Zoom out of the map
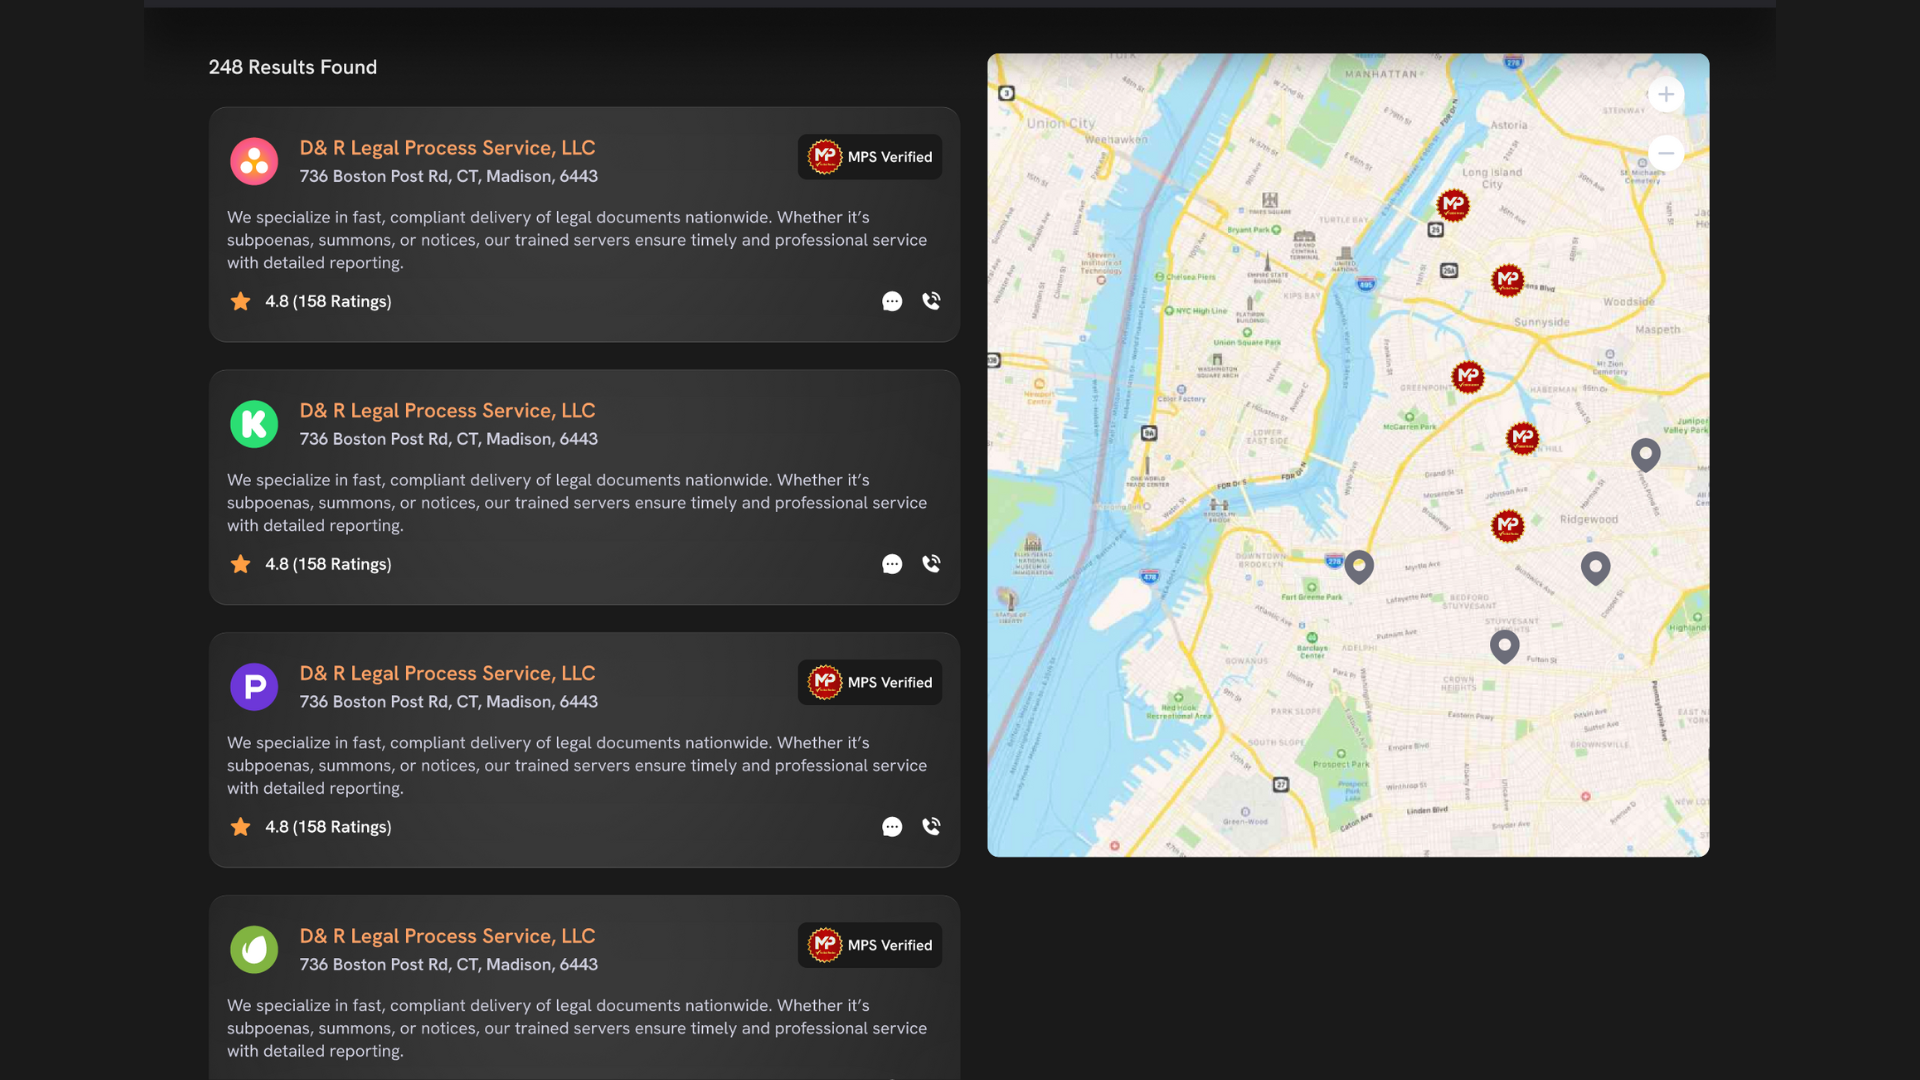Image resolution: width=1920 pixels, height=1080 pixels. pyautogui.click(x=1666, y=152)
